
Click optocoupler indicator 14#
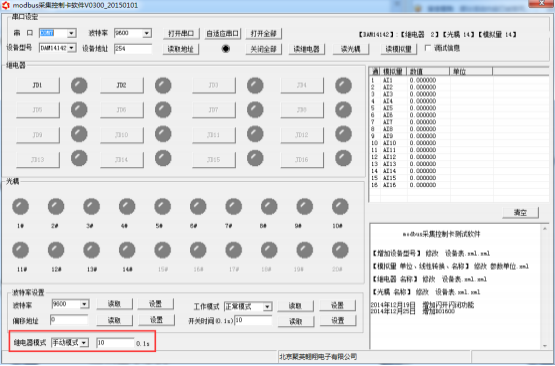[127, 250]
